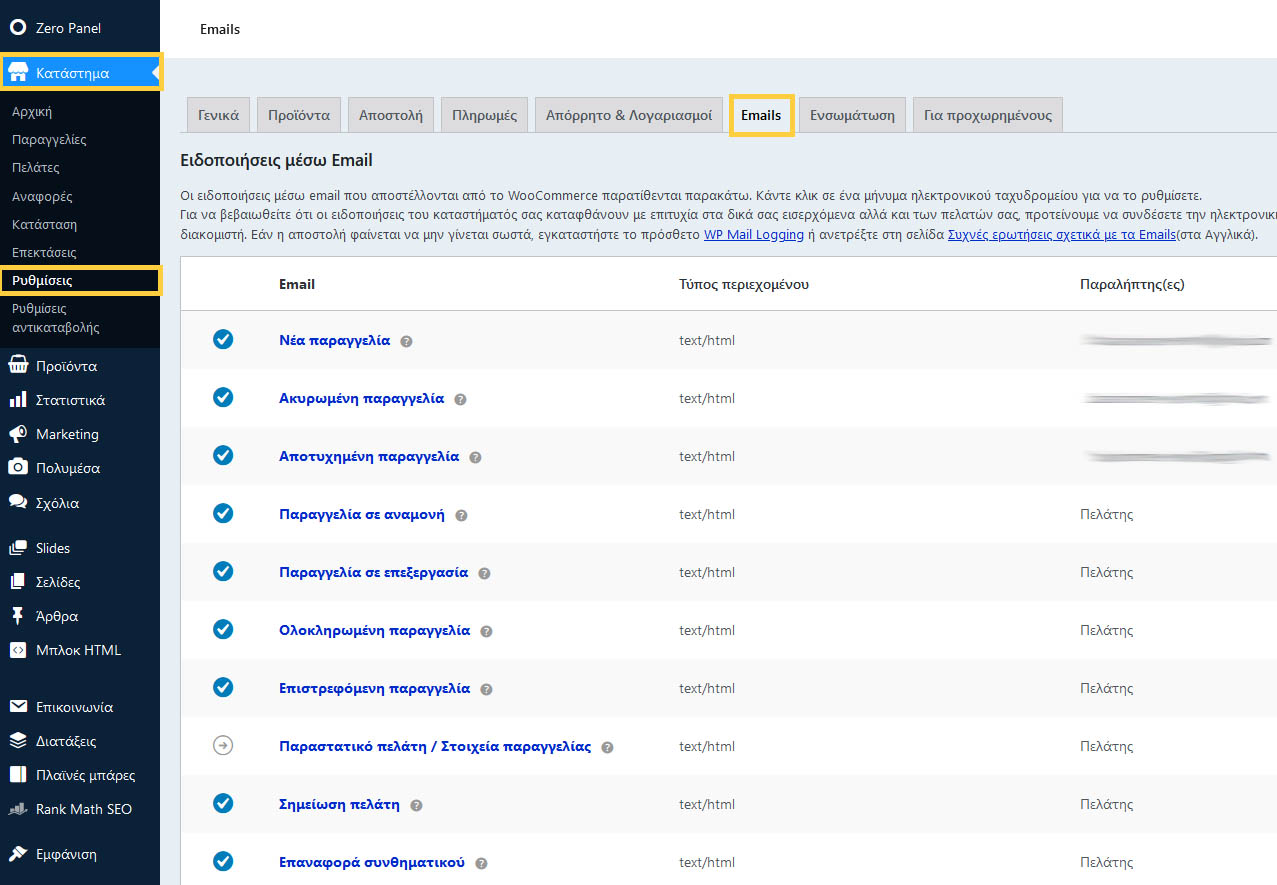Click the Rank Math SEO icon
Viewport: 1277px width, 885px height.
point(18,809)
